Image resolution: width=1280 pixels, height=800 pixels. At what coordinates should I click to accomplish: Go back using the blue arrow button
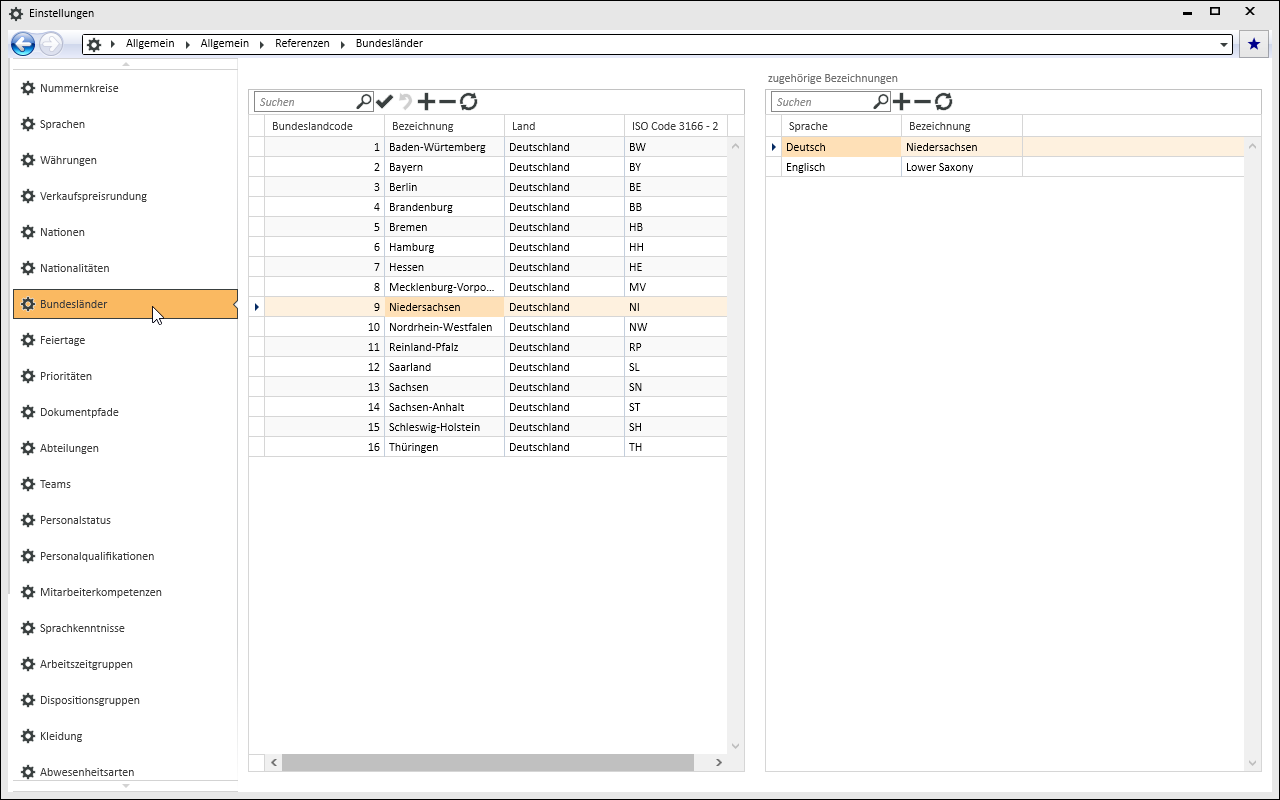point(23,44)
